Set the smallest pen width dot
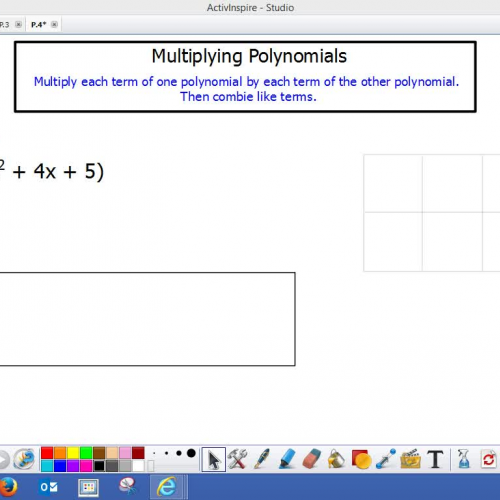This screenshot has height=500, width=500. [x=154, y=453]
